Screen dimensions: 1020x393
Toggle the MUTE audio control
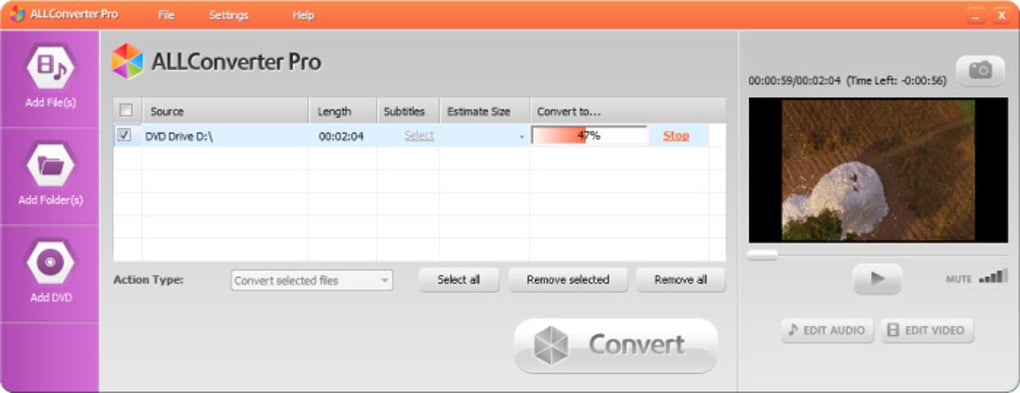[959, 279]
